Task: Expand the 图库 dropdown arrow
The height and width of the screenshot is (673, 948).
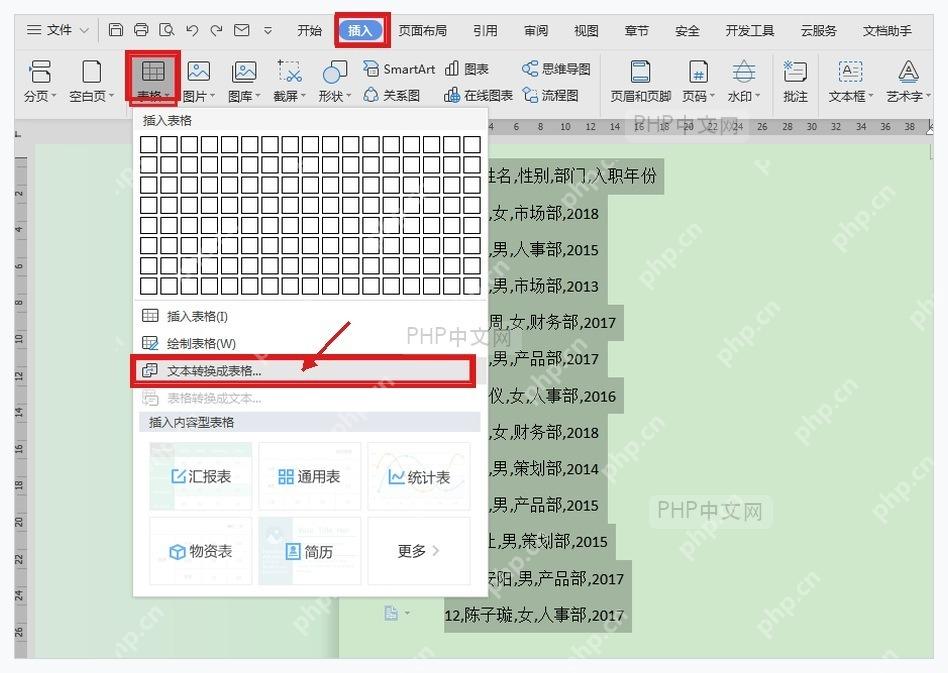Action: 258,96
